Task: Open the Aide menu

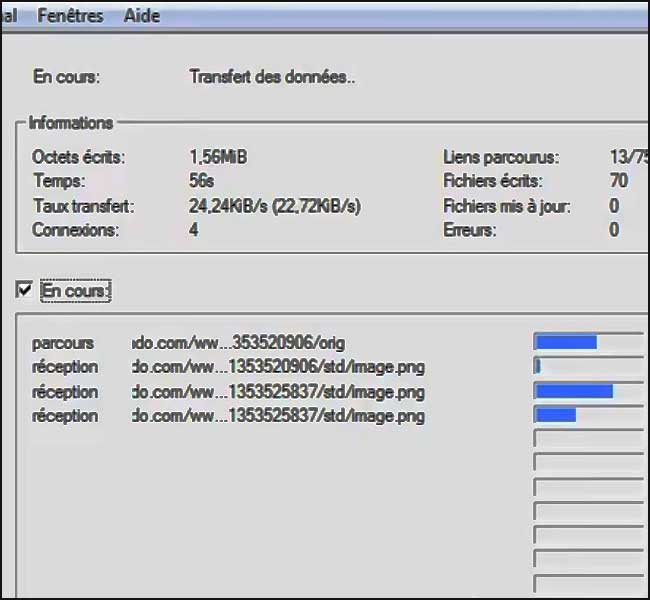Action: [x=142, y=16]
